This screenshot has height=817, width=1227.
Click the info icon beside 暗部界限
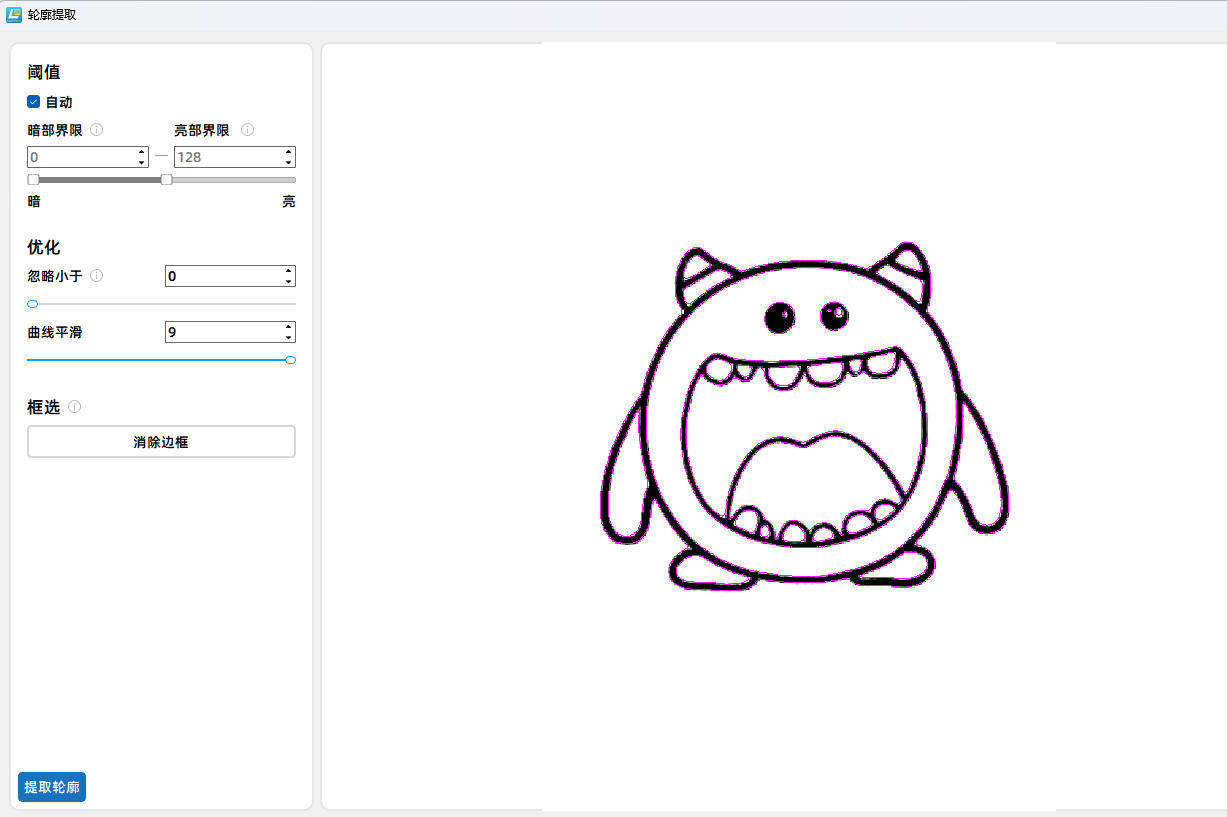(96, 130)
